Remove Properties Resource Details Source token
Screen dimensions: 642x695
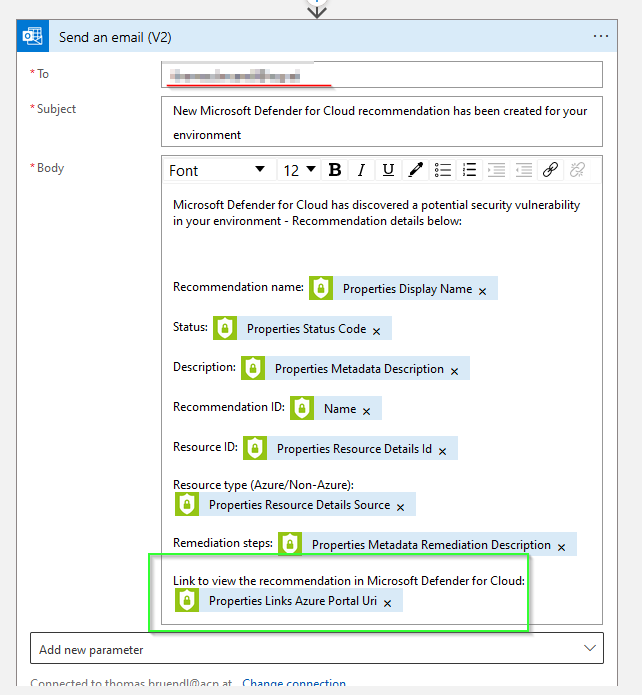click(x=400, y=508)
